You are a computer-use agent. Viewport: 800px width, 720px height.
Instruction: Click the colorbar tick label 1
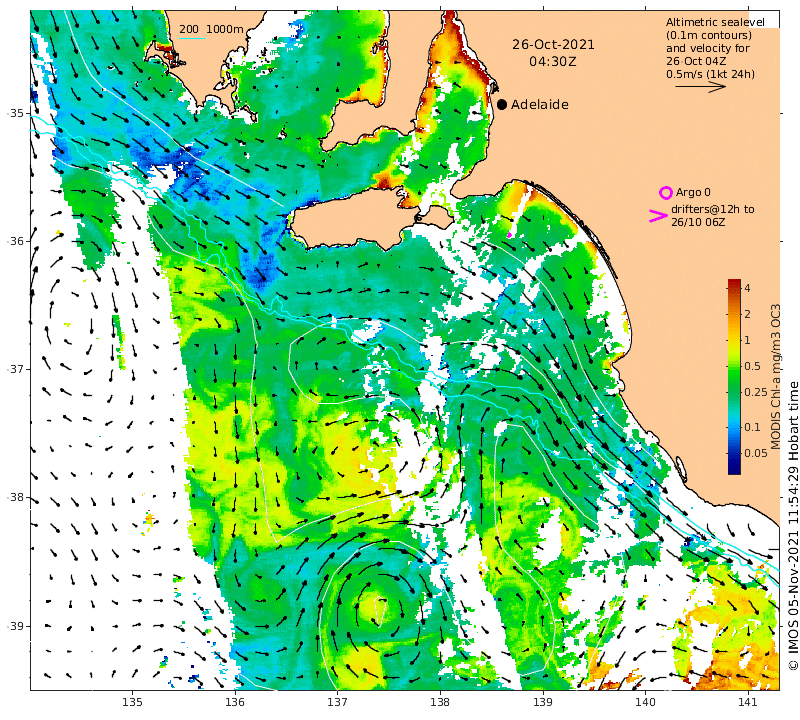pyautogui.click(x=747, y=340)
